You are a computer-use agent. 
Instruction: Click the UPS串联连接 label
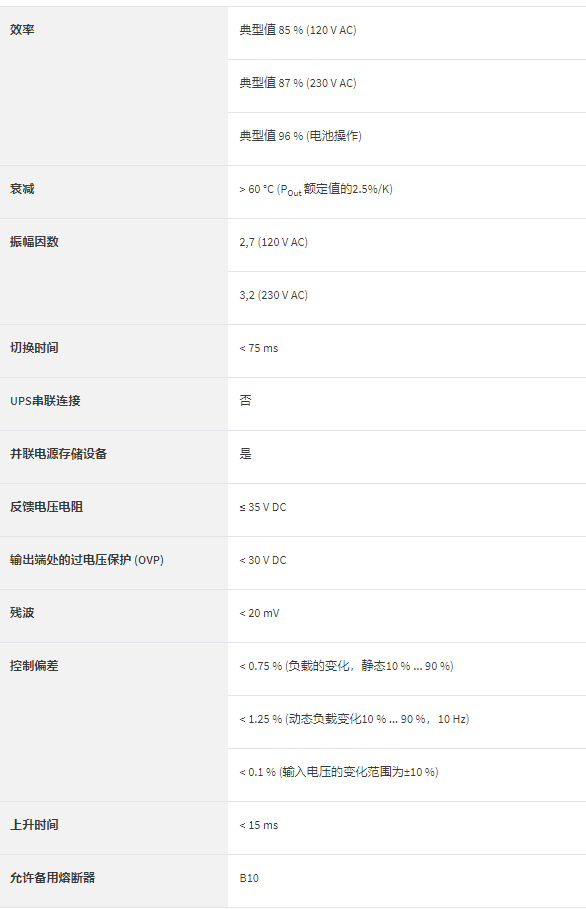[x=45, y=401]
